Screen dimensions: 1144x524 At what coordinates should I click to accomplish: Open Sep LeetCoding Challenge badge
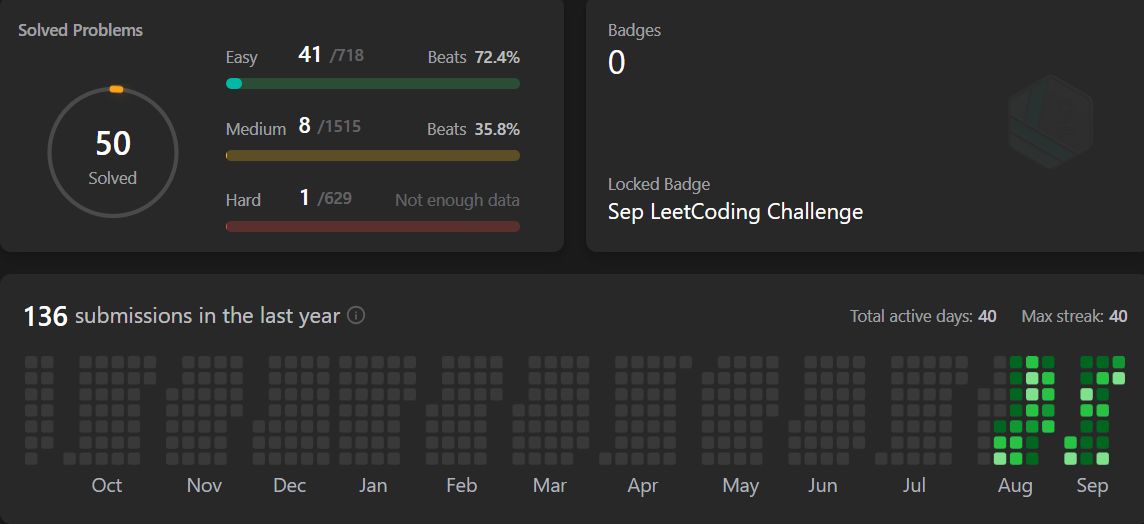[x=735, y=212]
